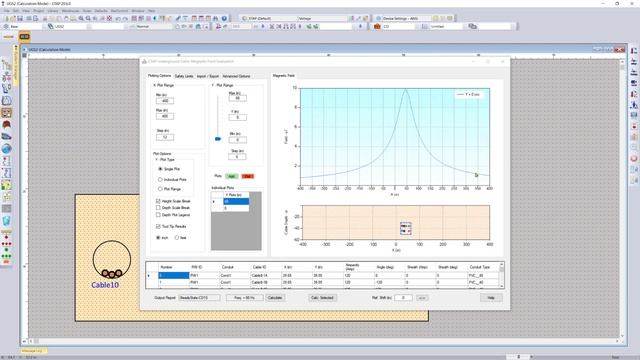The image size is (640, 360).
Task: Click the blue recycle bin sidebar icon
Action: [6, 221]
